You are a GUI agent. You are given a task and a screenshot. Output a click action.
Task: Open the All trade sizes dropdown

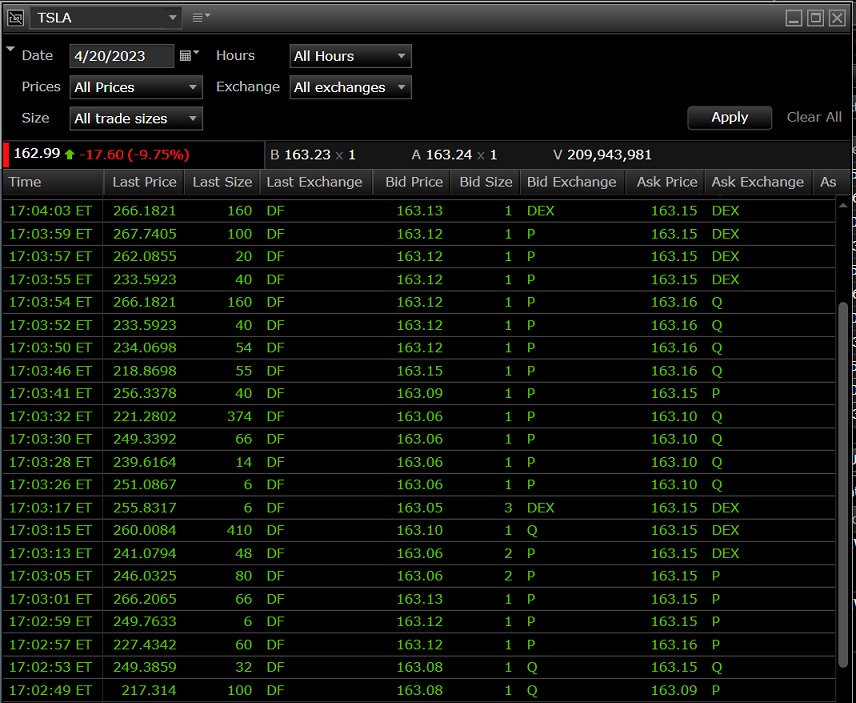point(136,118)
